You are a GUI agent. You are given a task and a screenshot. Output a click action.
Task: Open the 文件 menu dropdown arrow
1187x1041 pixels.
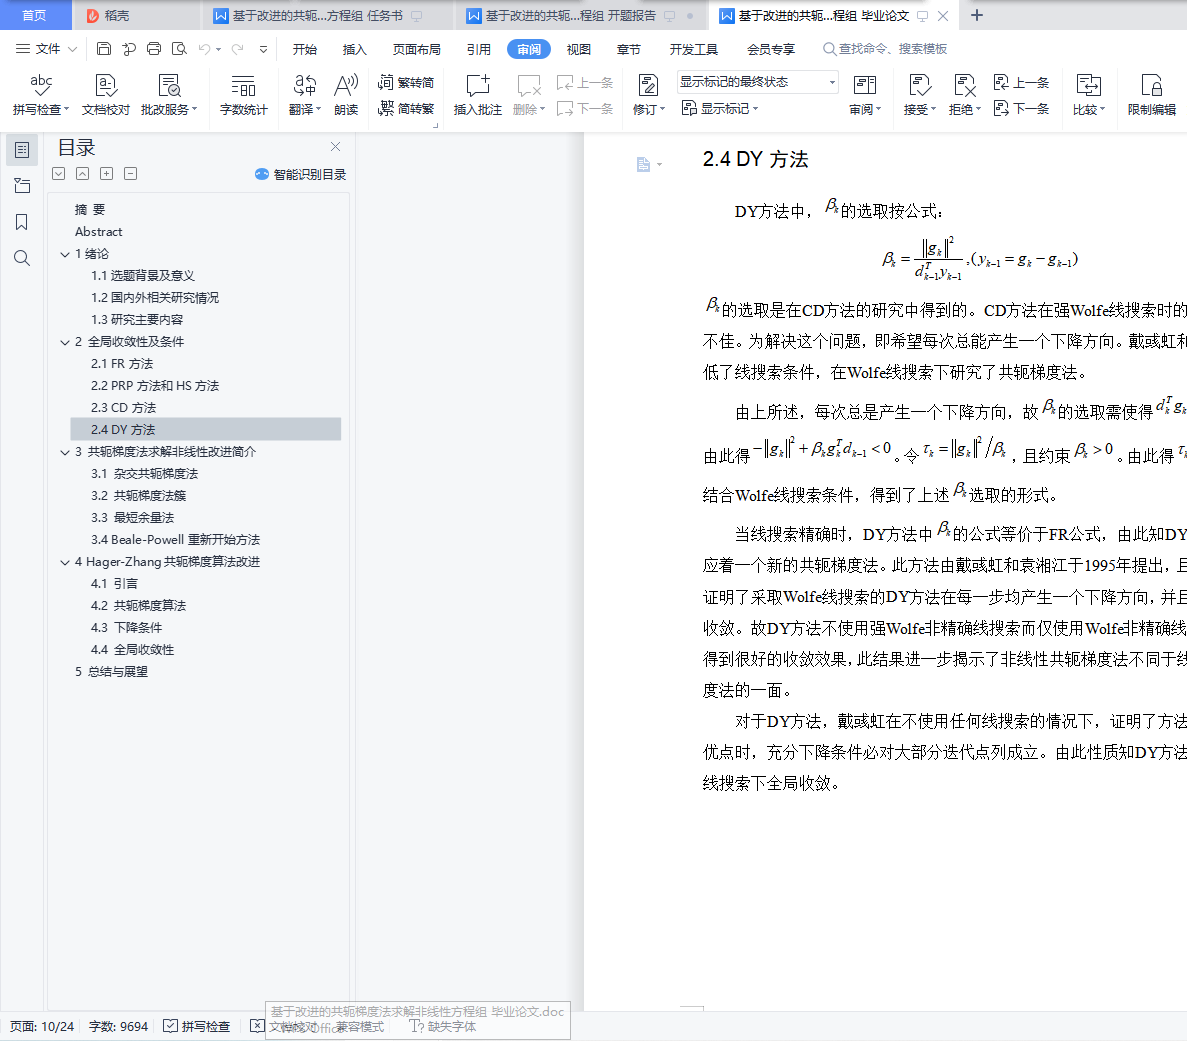(x=73, y=49)
